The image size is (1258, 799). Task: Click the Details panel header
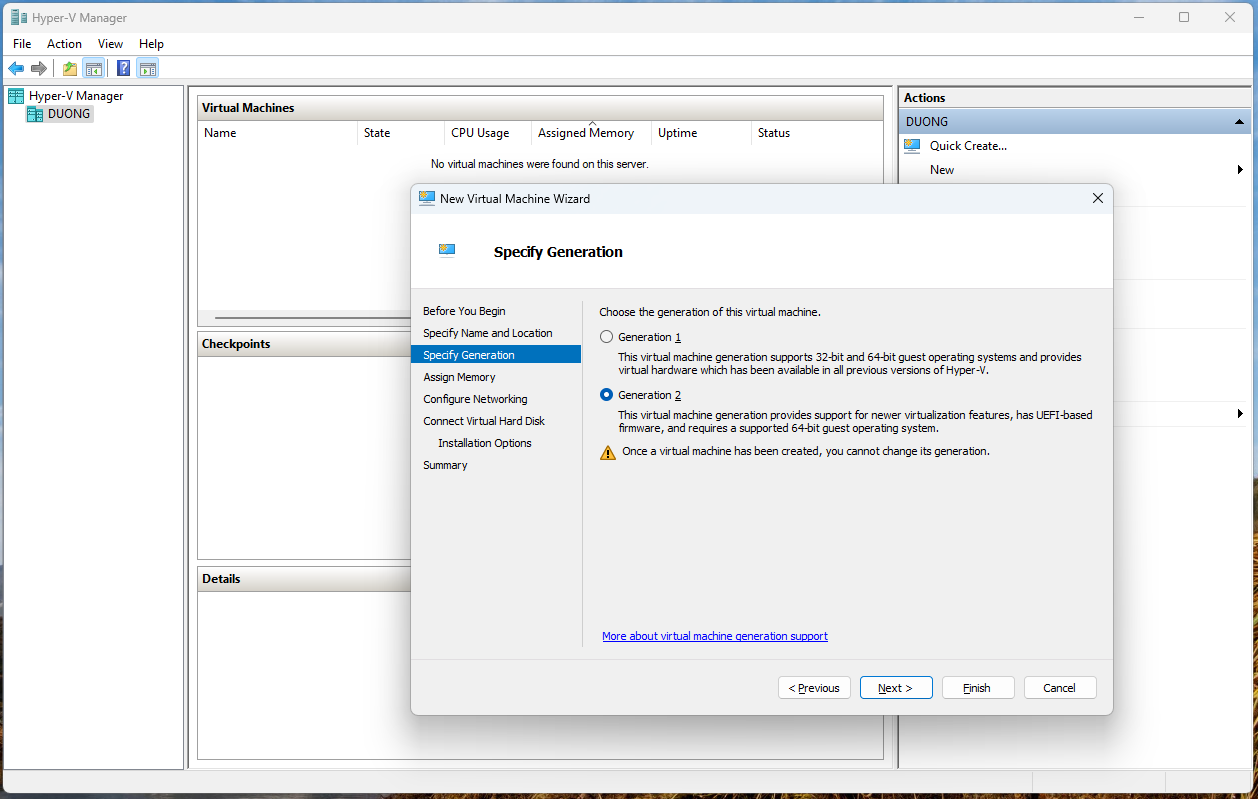[304, 579]
